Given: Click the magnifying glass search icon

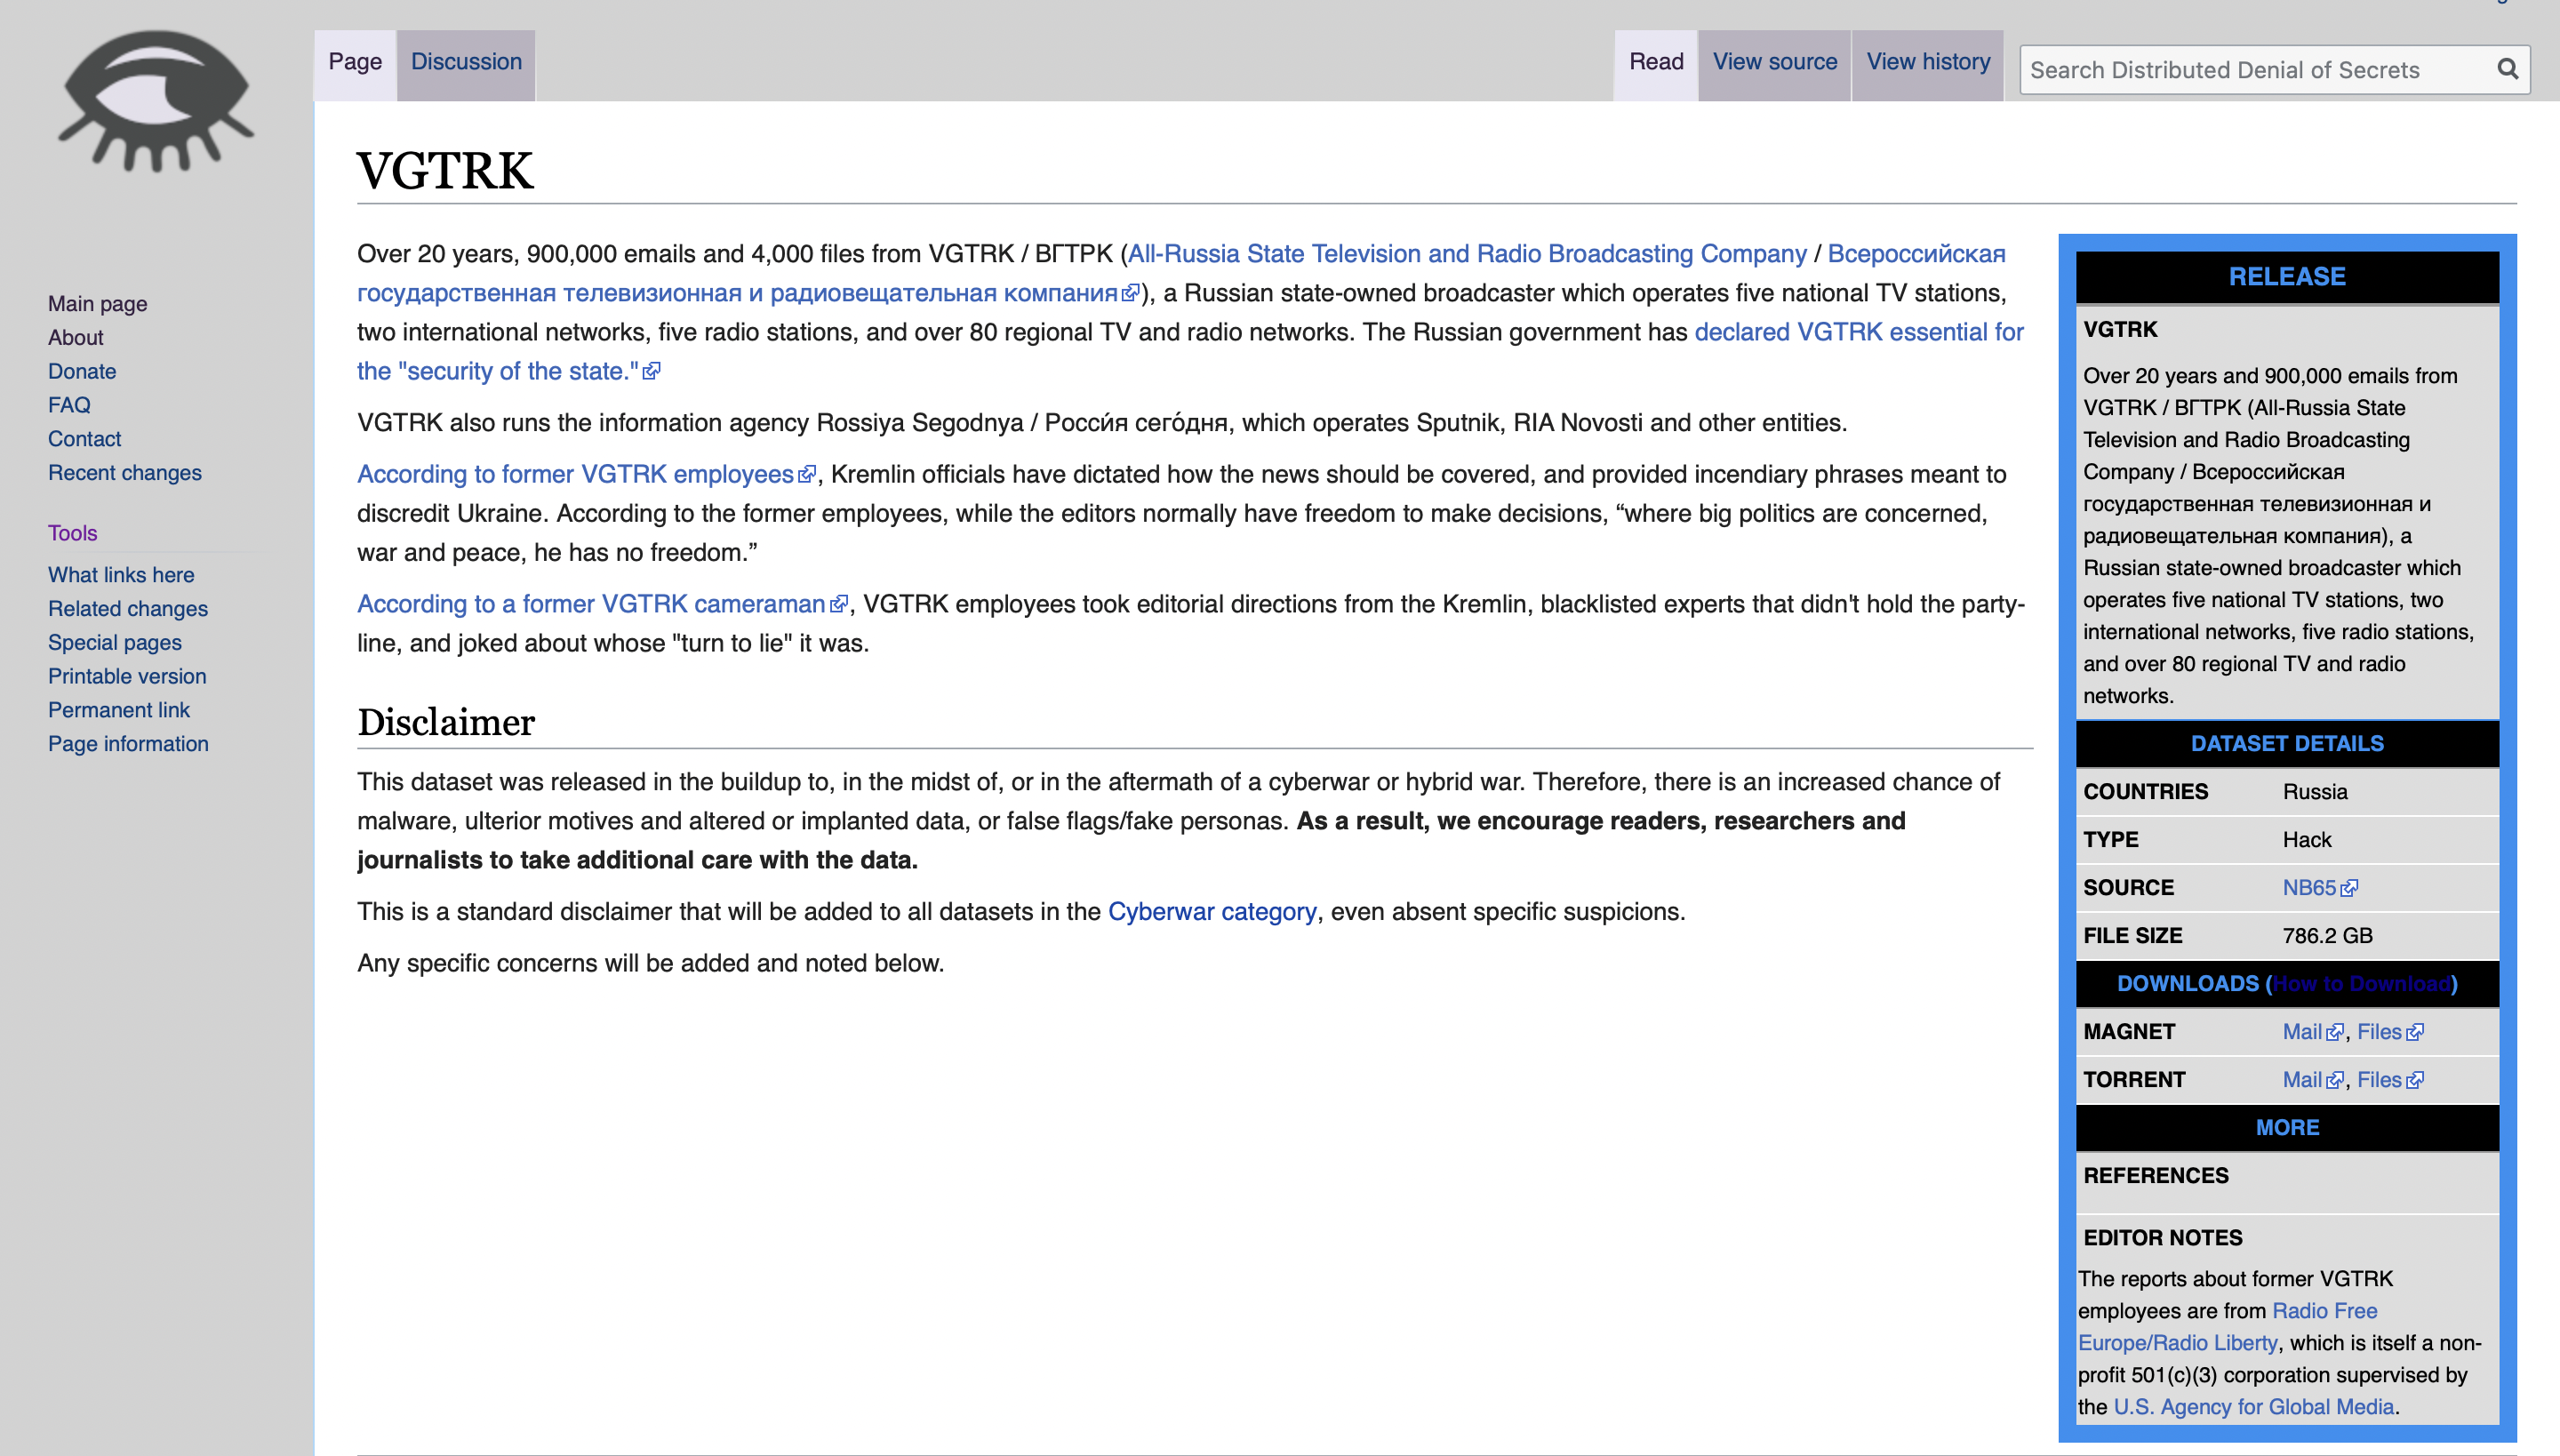Looking at the screenshot, I should [2507, 69].
